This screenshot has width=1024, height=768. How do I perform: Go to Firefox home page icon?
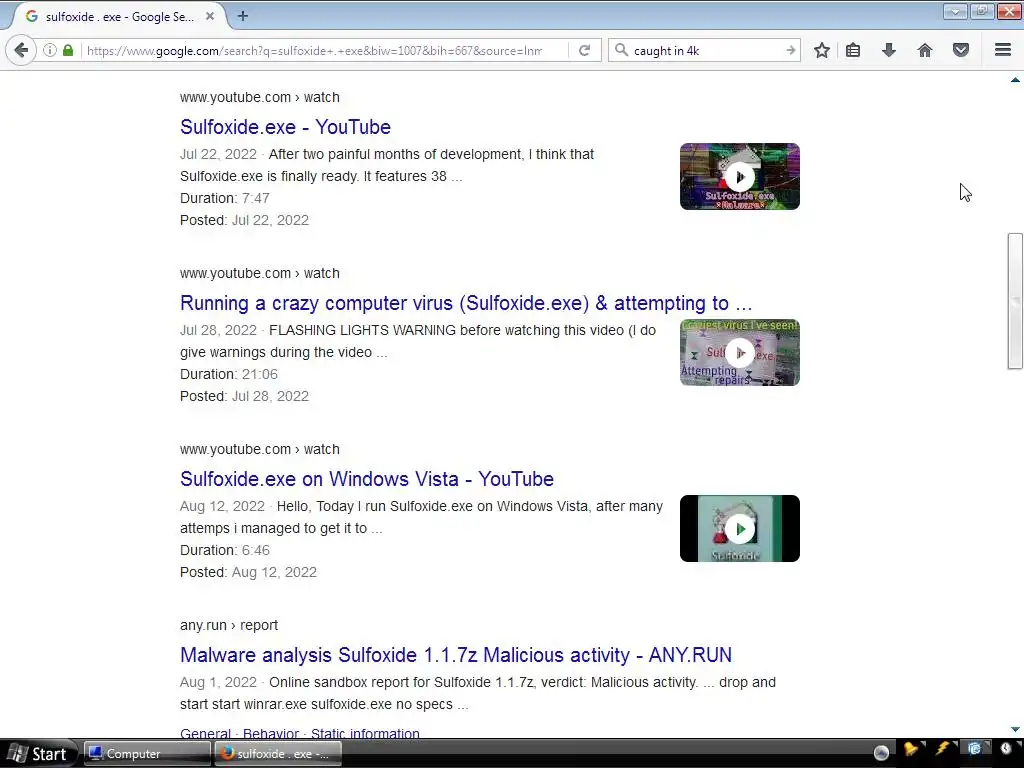[925, 50]
